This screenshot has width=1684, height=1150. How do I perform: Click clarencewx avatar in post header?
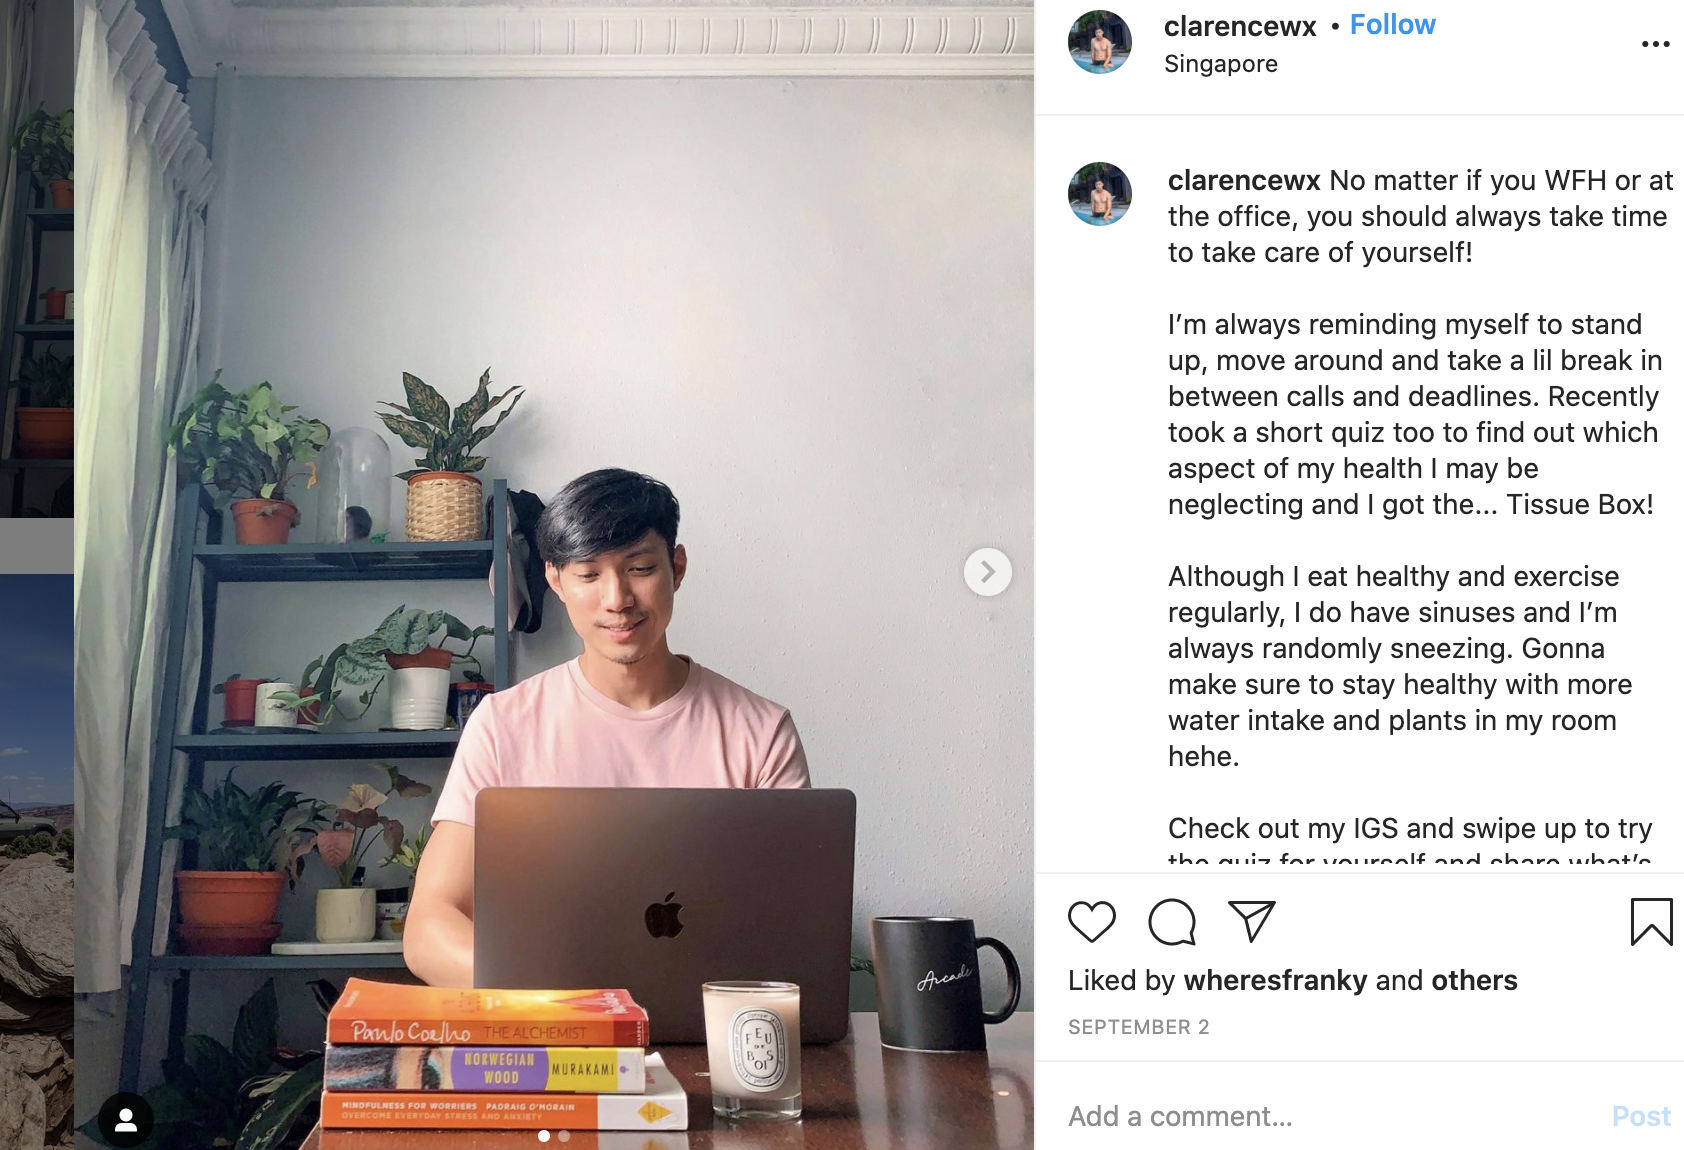(1100, 42)
